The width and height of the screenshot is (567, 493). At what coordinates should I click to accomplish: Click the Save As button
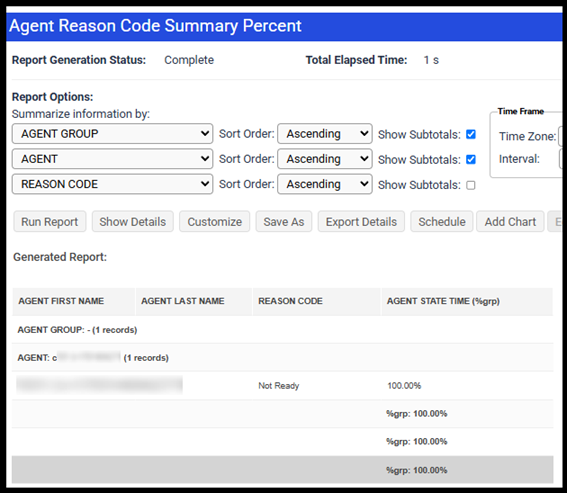pos(284,222)
